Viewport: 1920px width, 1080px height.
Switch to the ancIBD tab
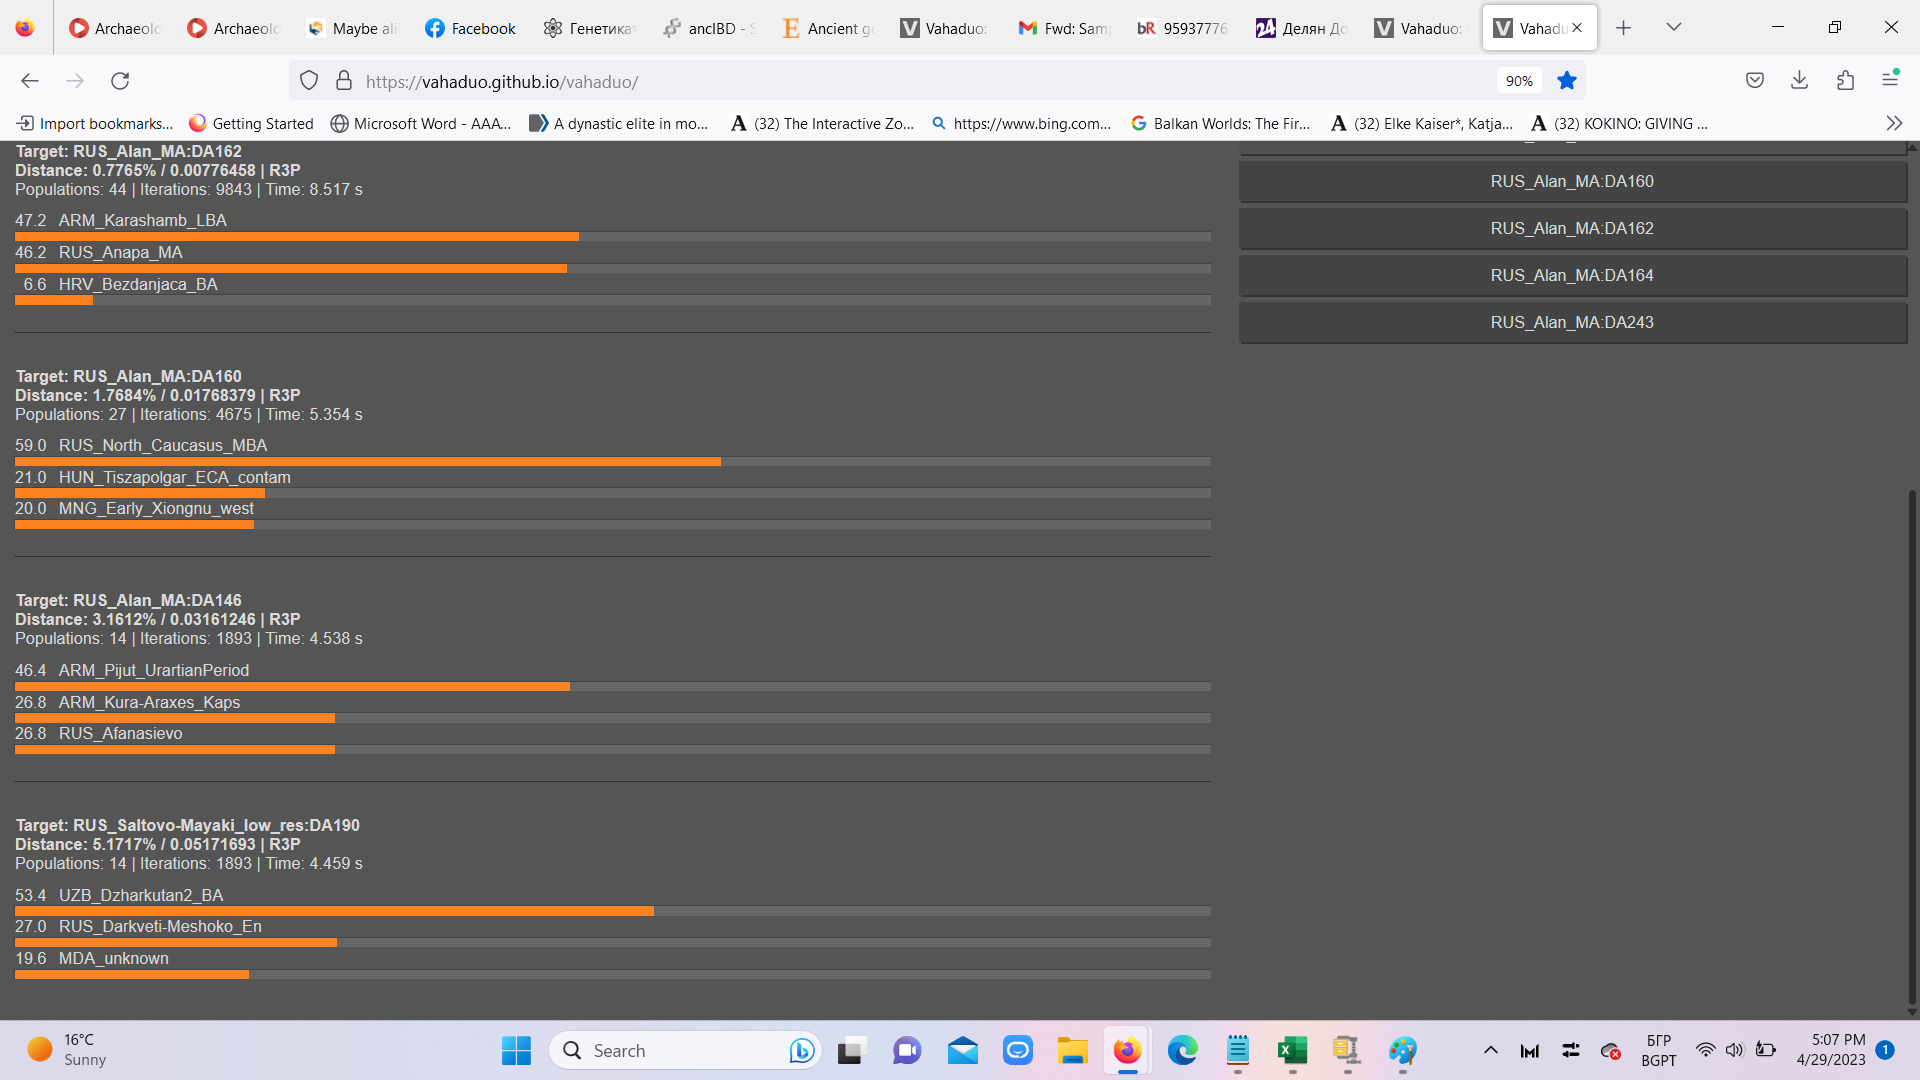pyautogui.click(x=710, y=28)
